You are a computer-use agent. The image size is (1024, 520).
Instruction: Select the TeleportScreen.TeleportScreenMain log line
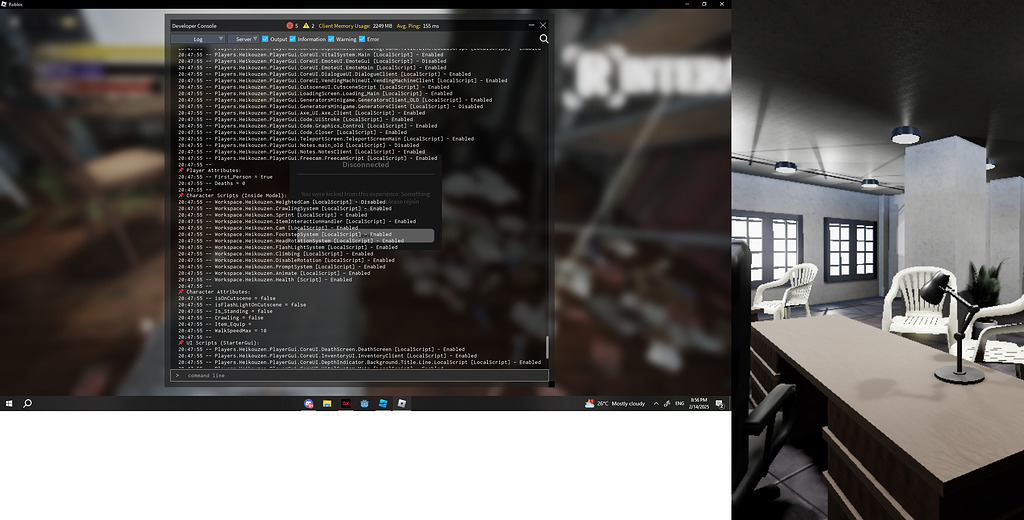click(327, 138)
